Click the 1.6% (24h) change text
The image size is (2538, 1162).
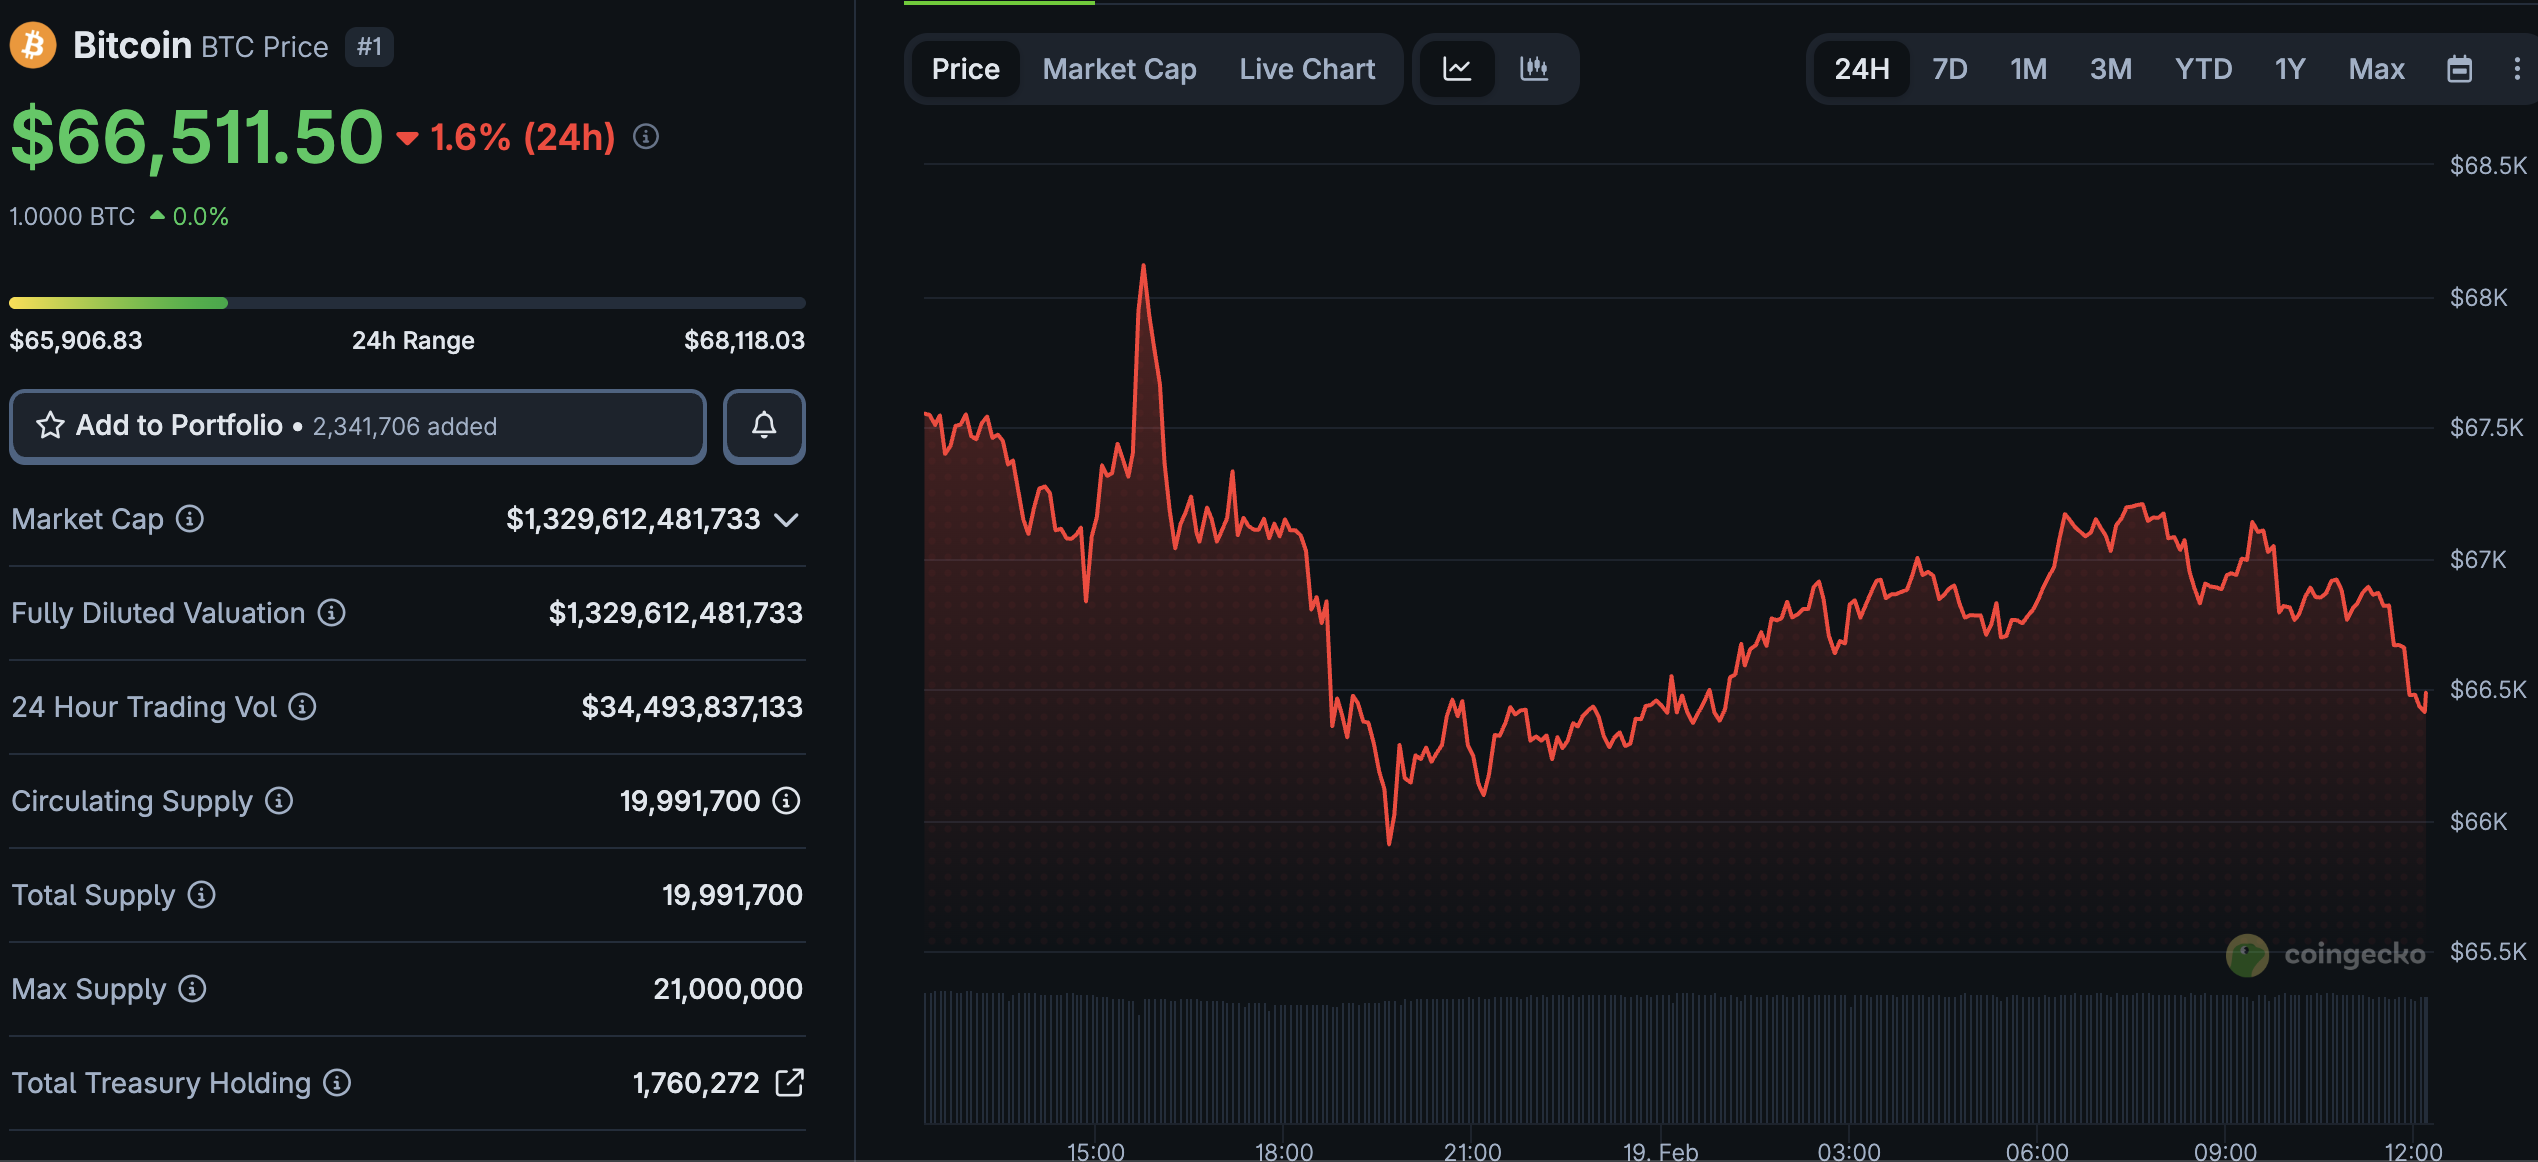(523, 137)
